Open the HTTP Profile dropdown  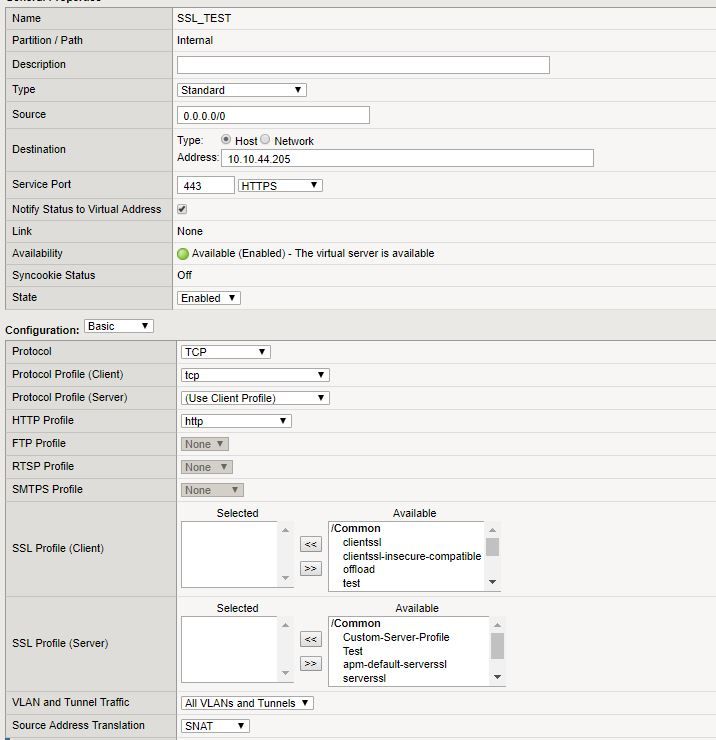click(x=236, y=421)
